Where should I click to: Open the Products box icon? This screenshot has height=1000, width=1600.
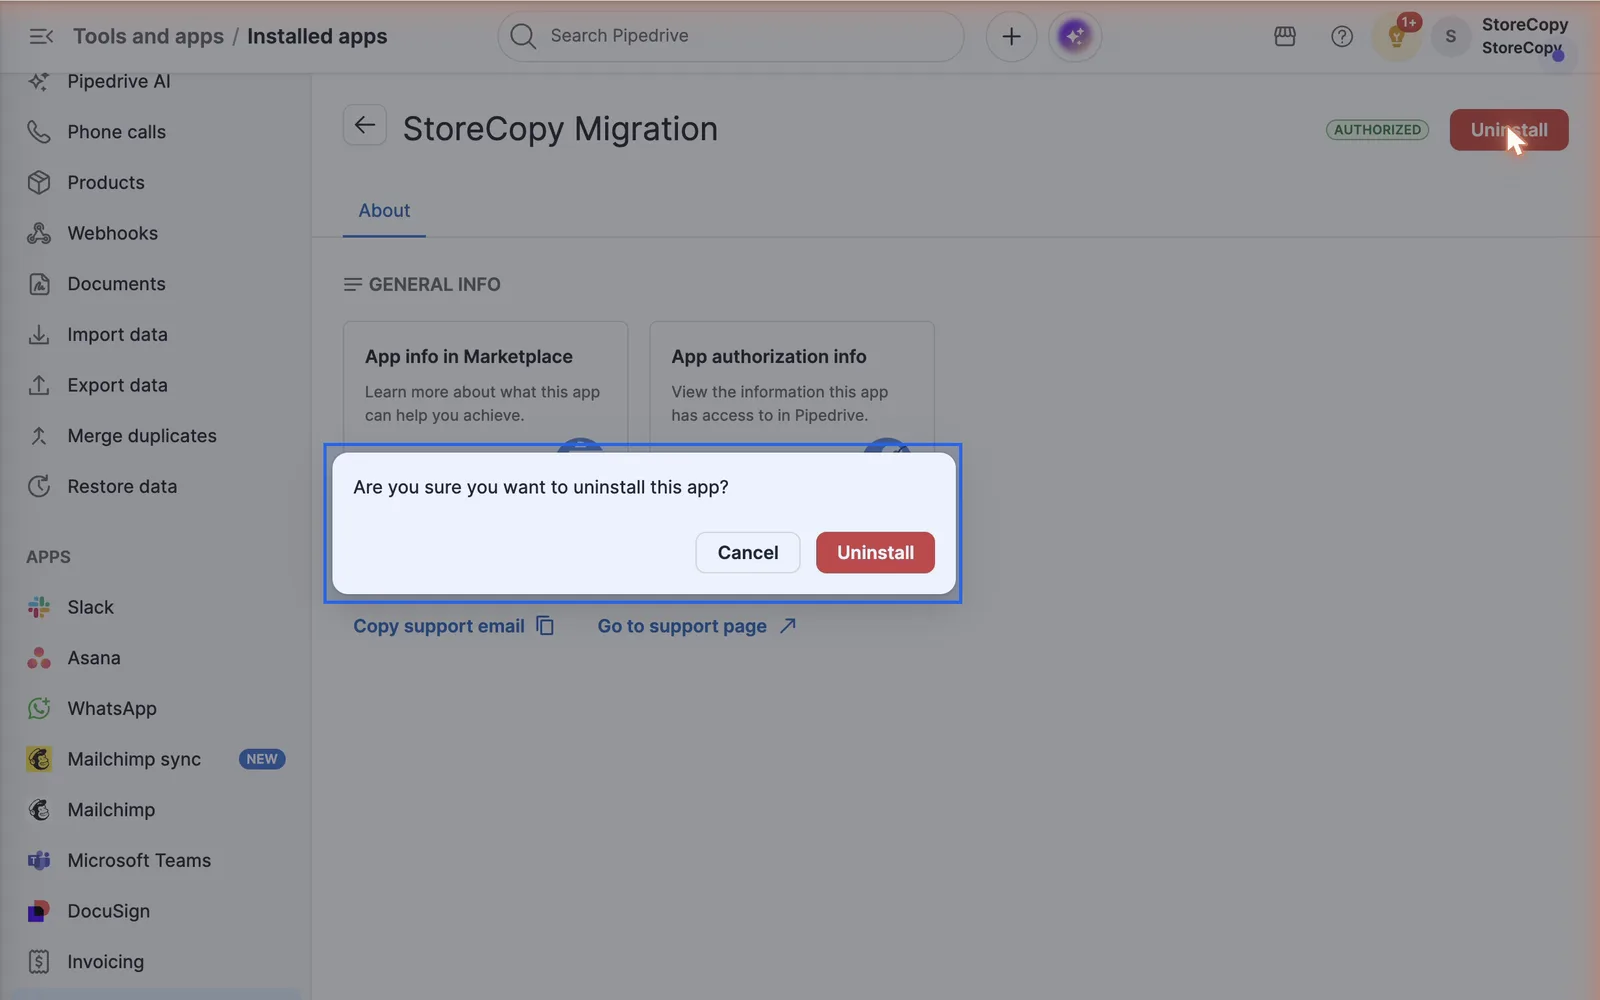click(x=39, y=182)
